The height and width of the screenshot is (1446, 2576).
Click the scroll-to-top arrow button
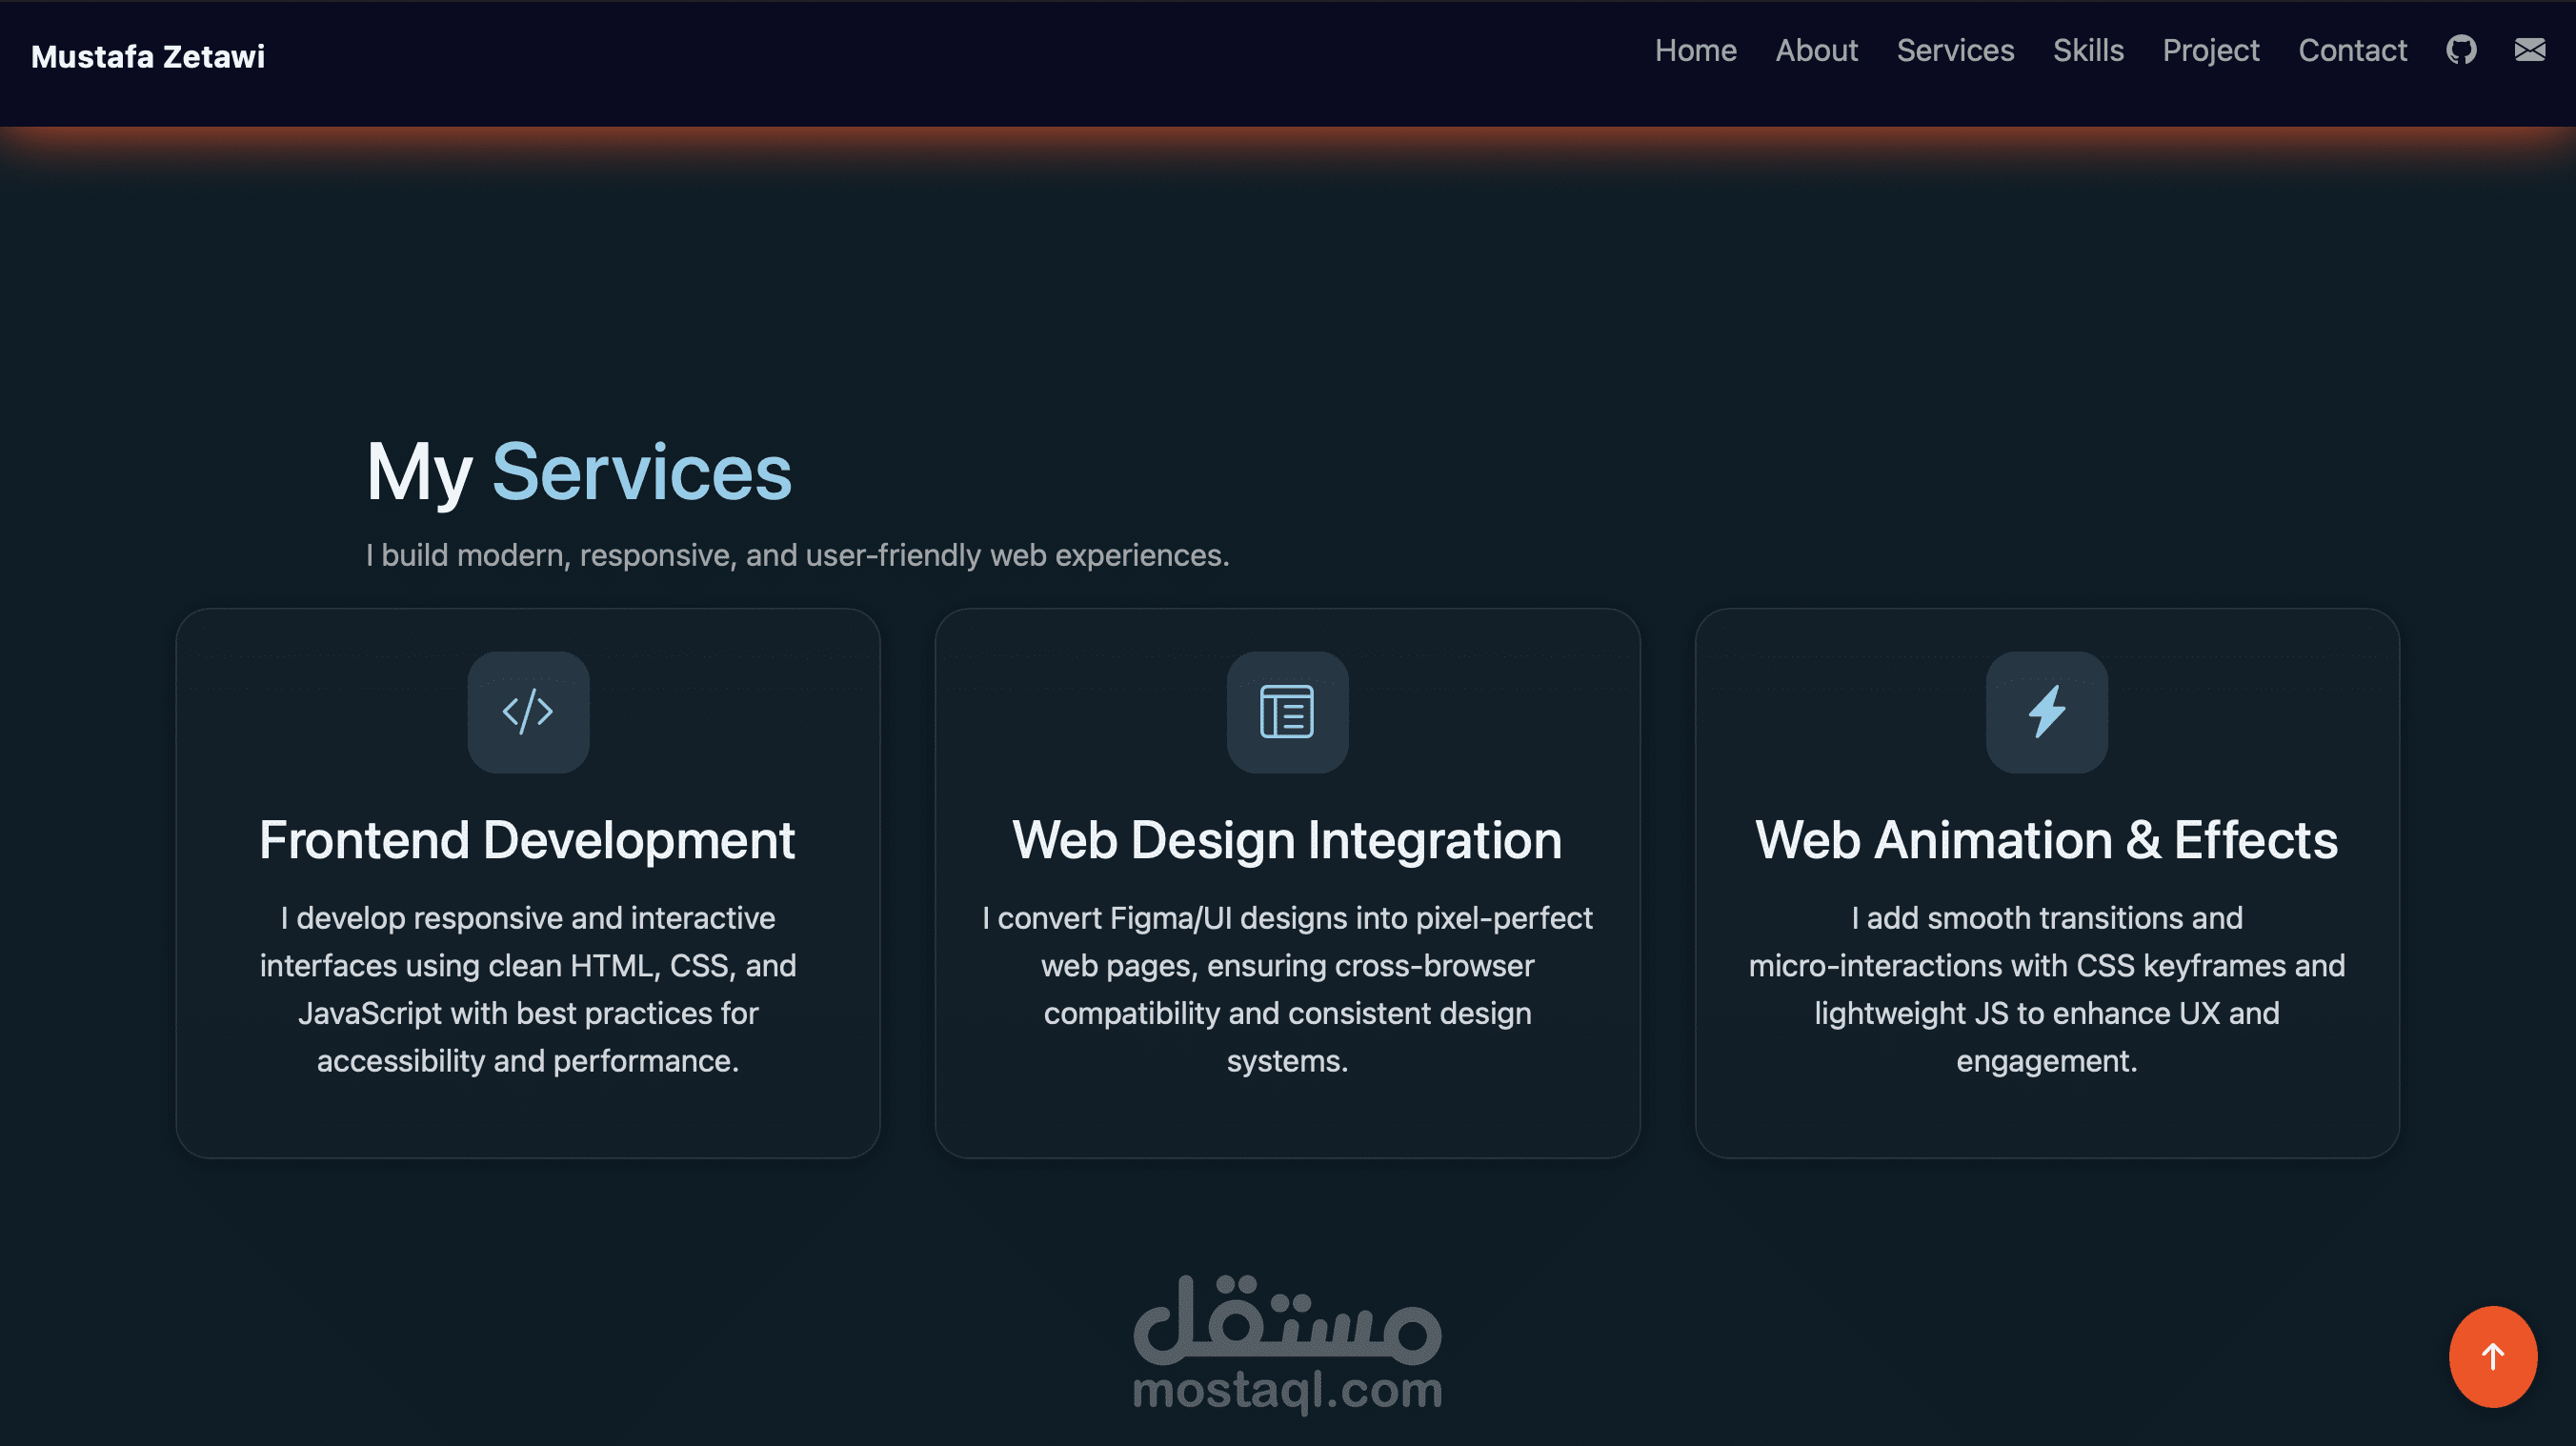click(2492, 1356)
